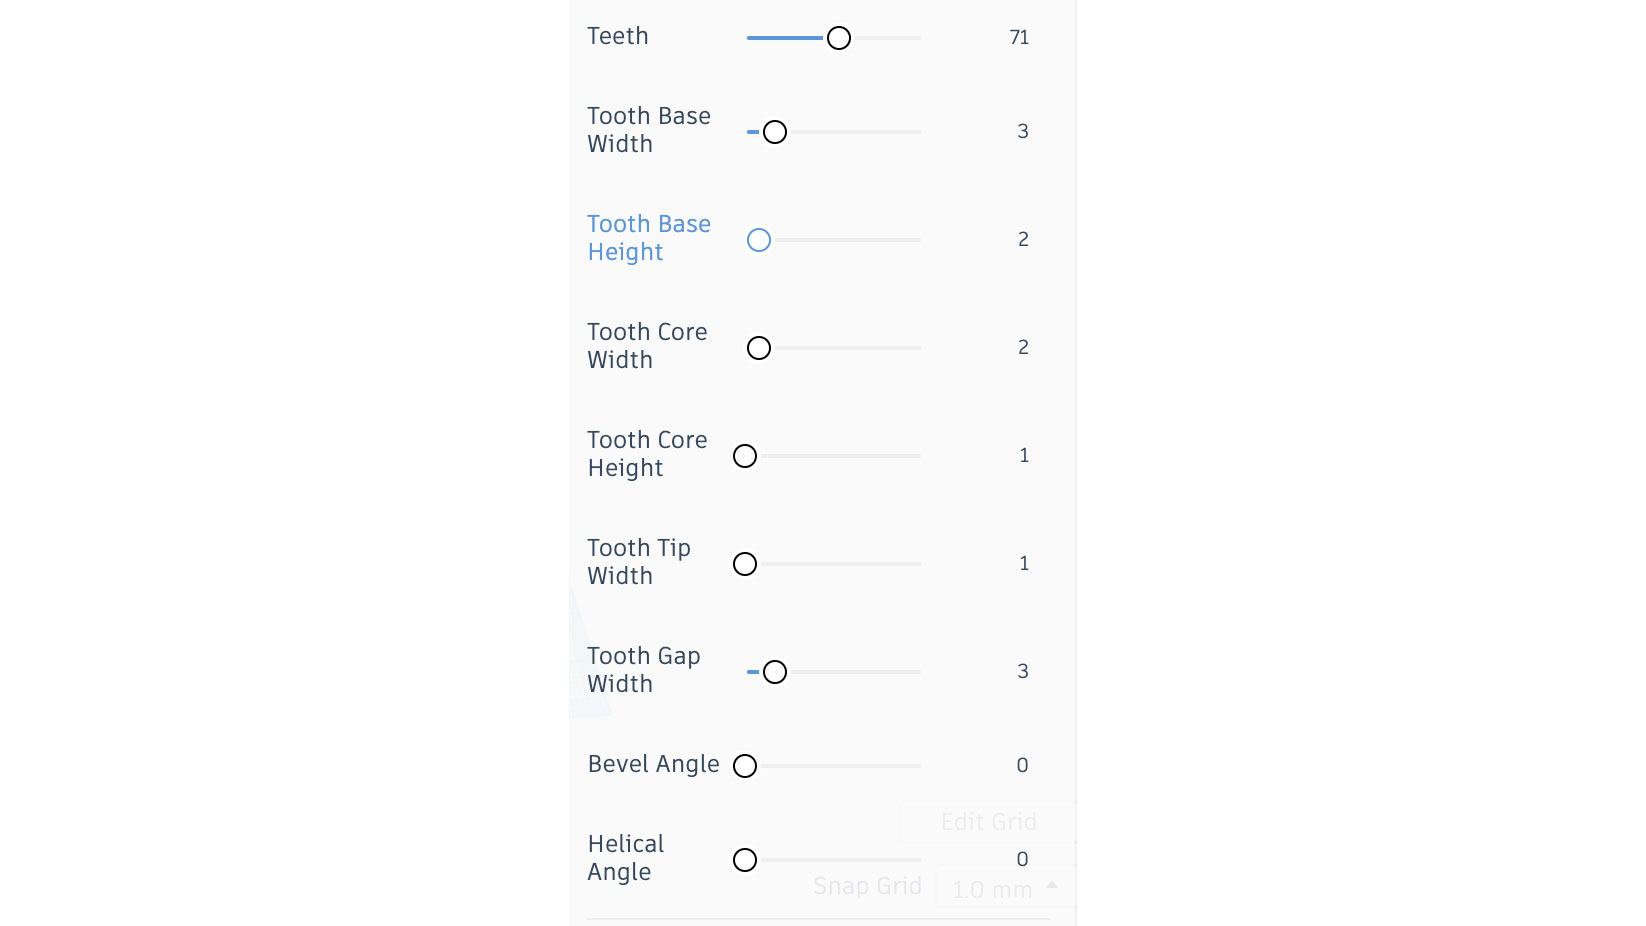The image size is (1646, 926).
Task: Click the Teeth slider handle
Action: 839,38
